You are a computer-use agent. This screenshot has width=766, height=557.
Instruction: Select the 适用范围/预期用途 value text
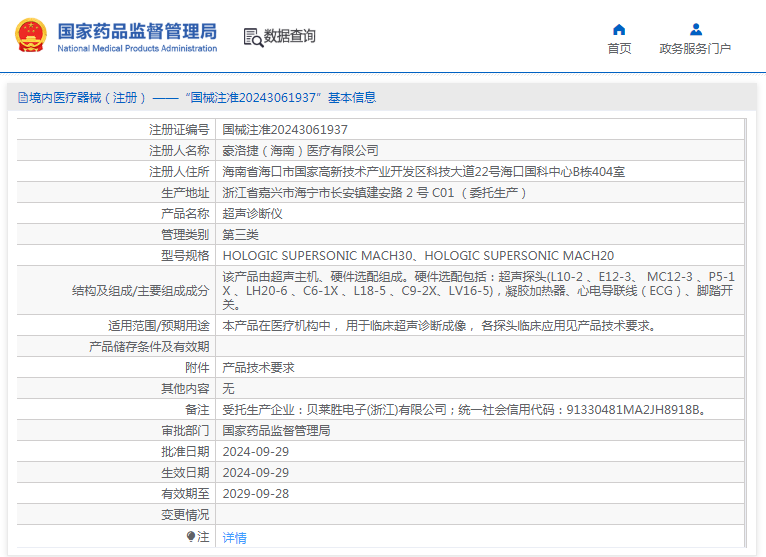point(440,325)
